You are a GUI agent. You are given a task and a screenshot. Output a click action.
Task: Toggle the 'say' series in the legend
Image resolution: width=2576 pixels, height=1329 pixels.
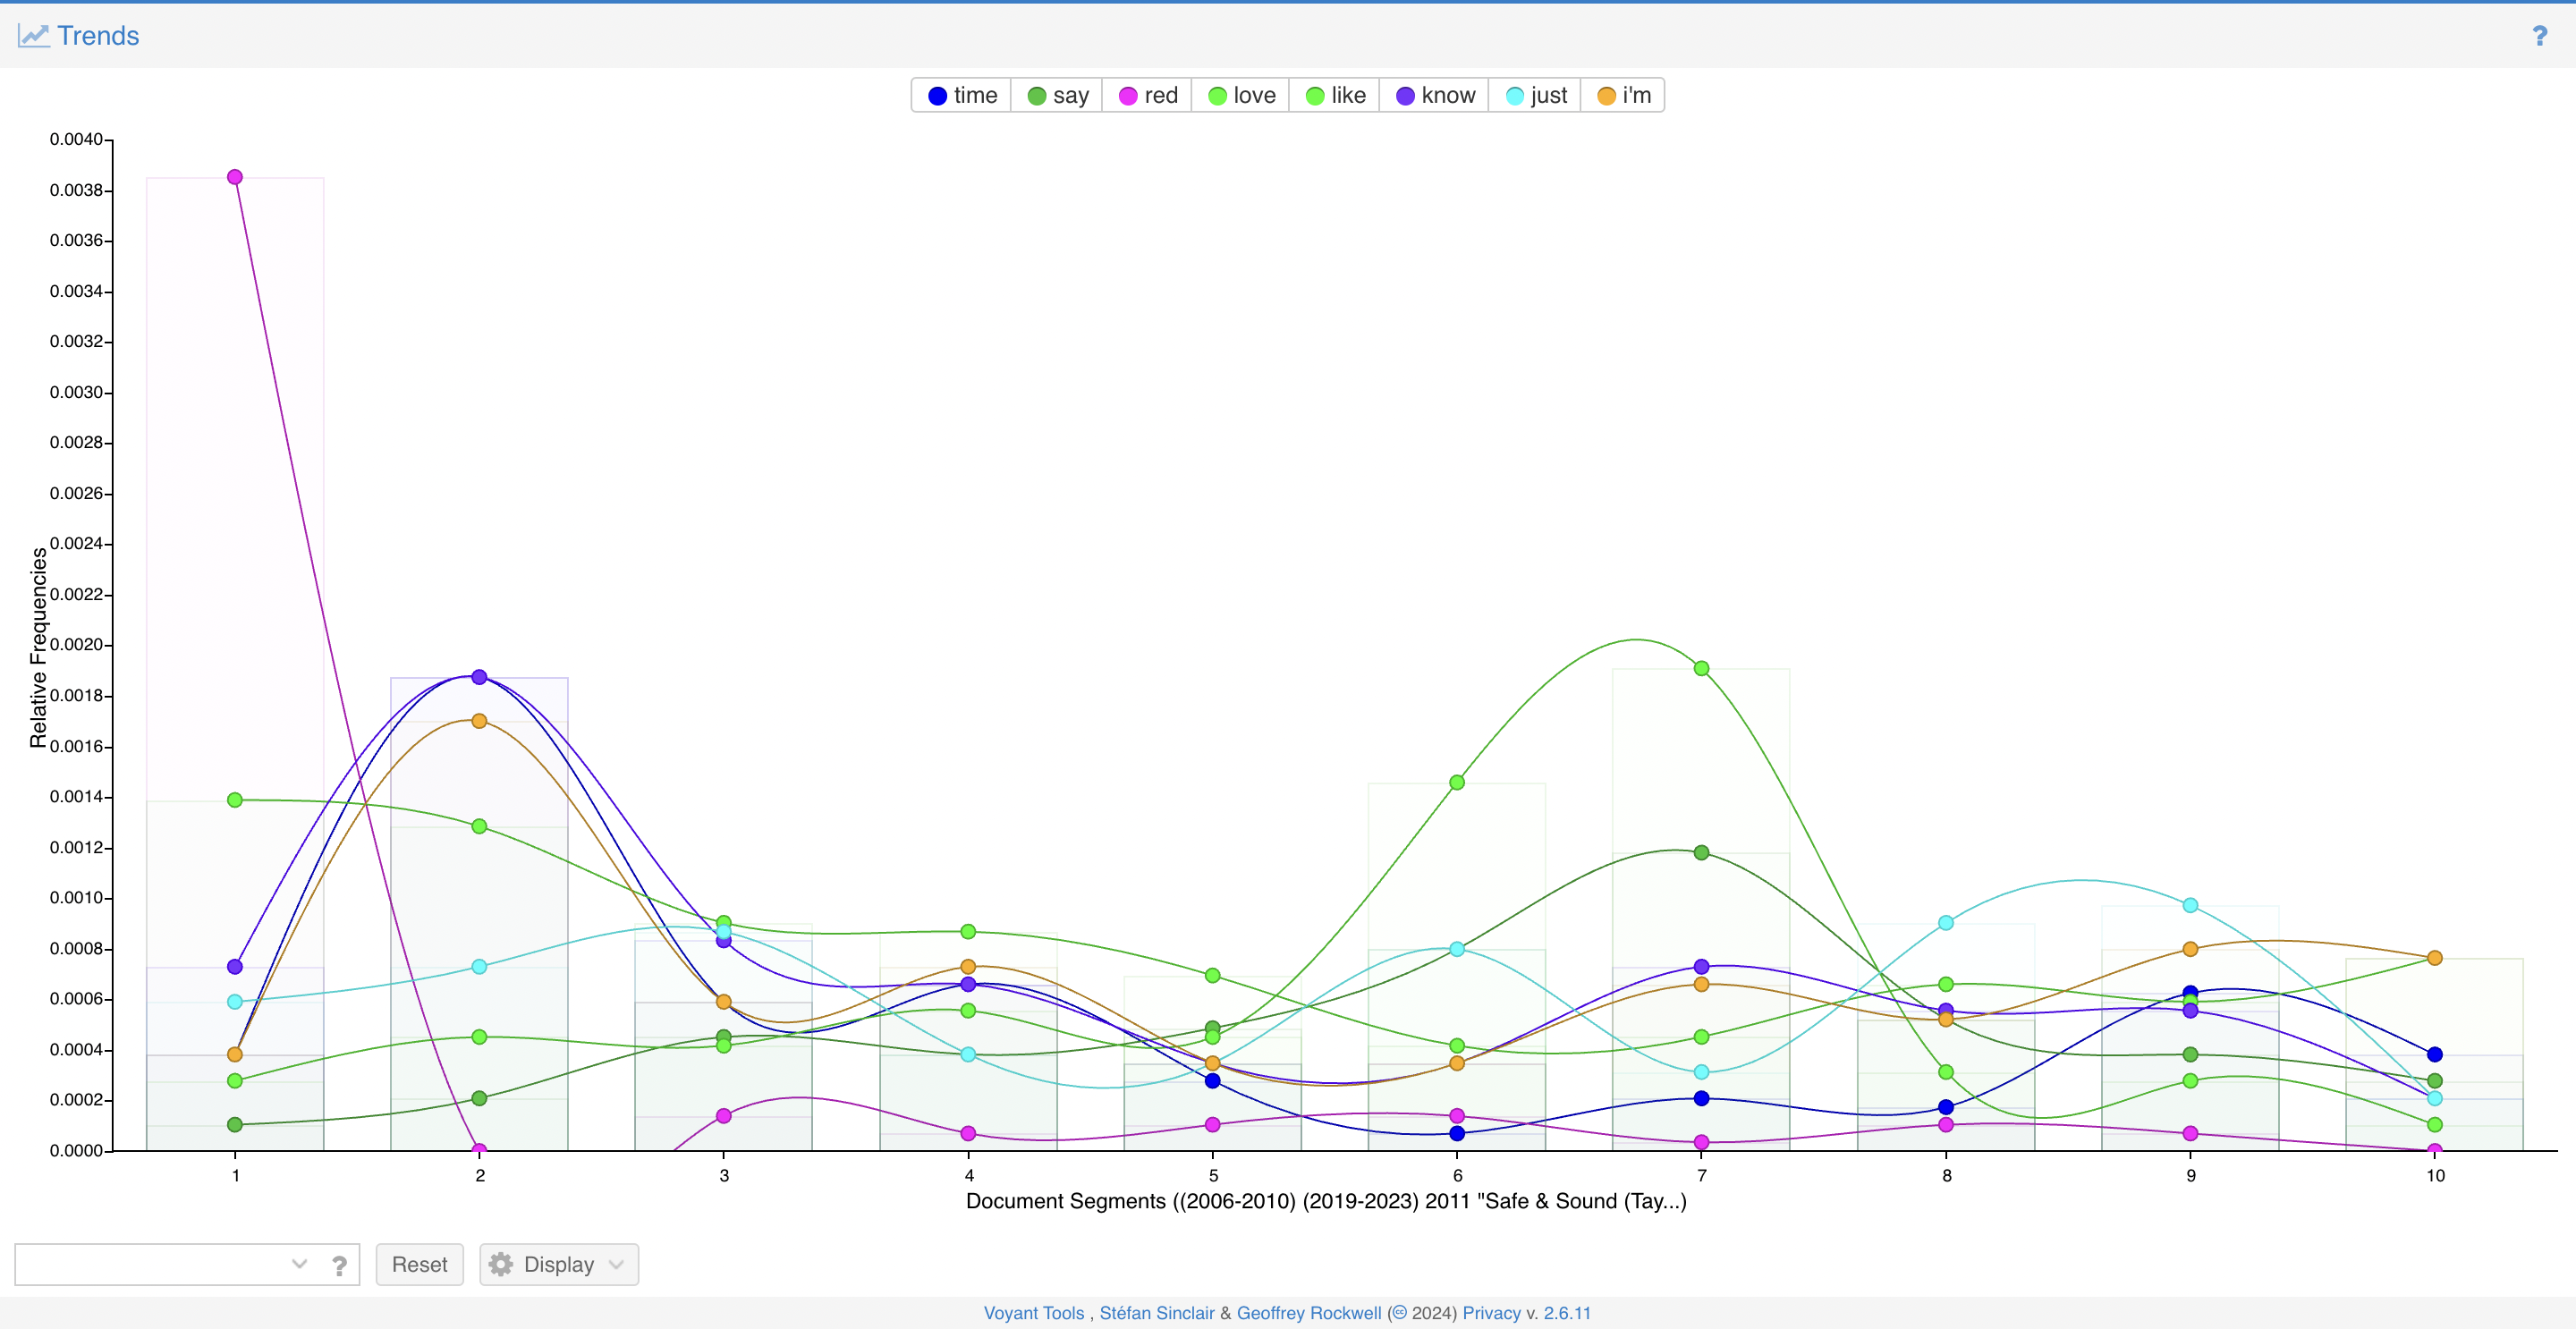pos(1057,95)
